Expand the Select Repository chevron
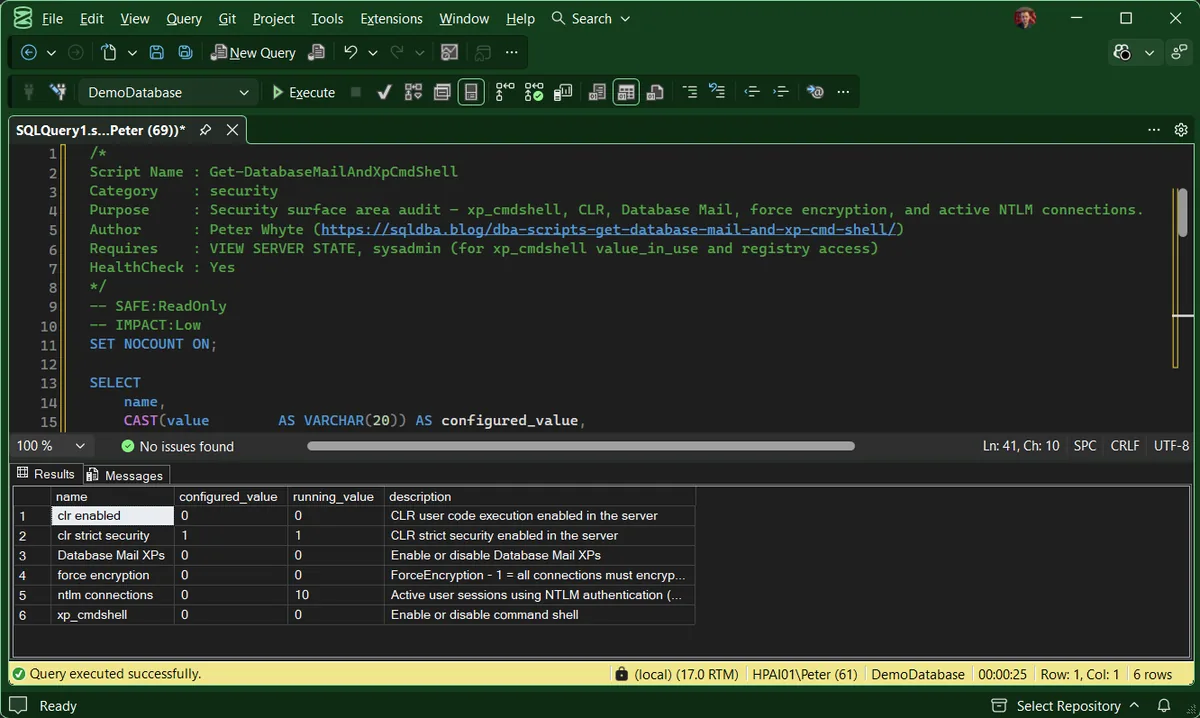 coord(1135,706)
